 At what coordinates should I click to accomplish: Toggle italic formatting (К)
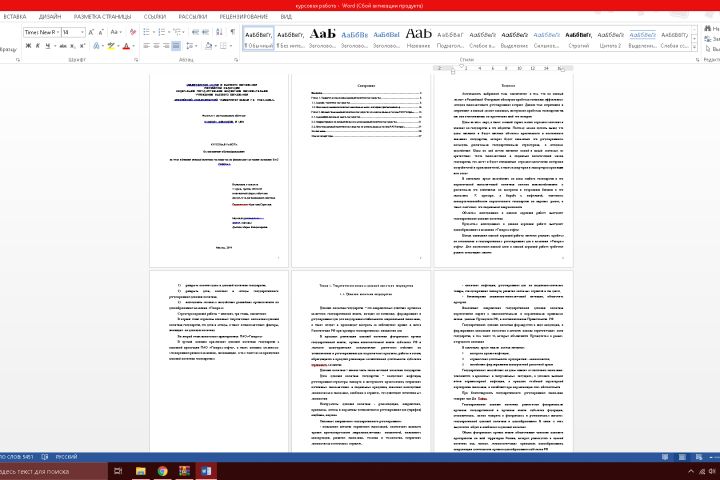pyautogui.click(x=38, y=46)
